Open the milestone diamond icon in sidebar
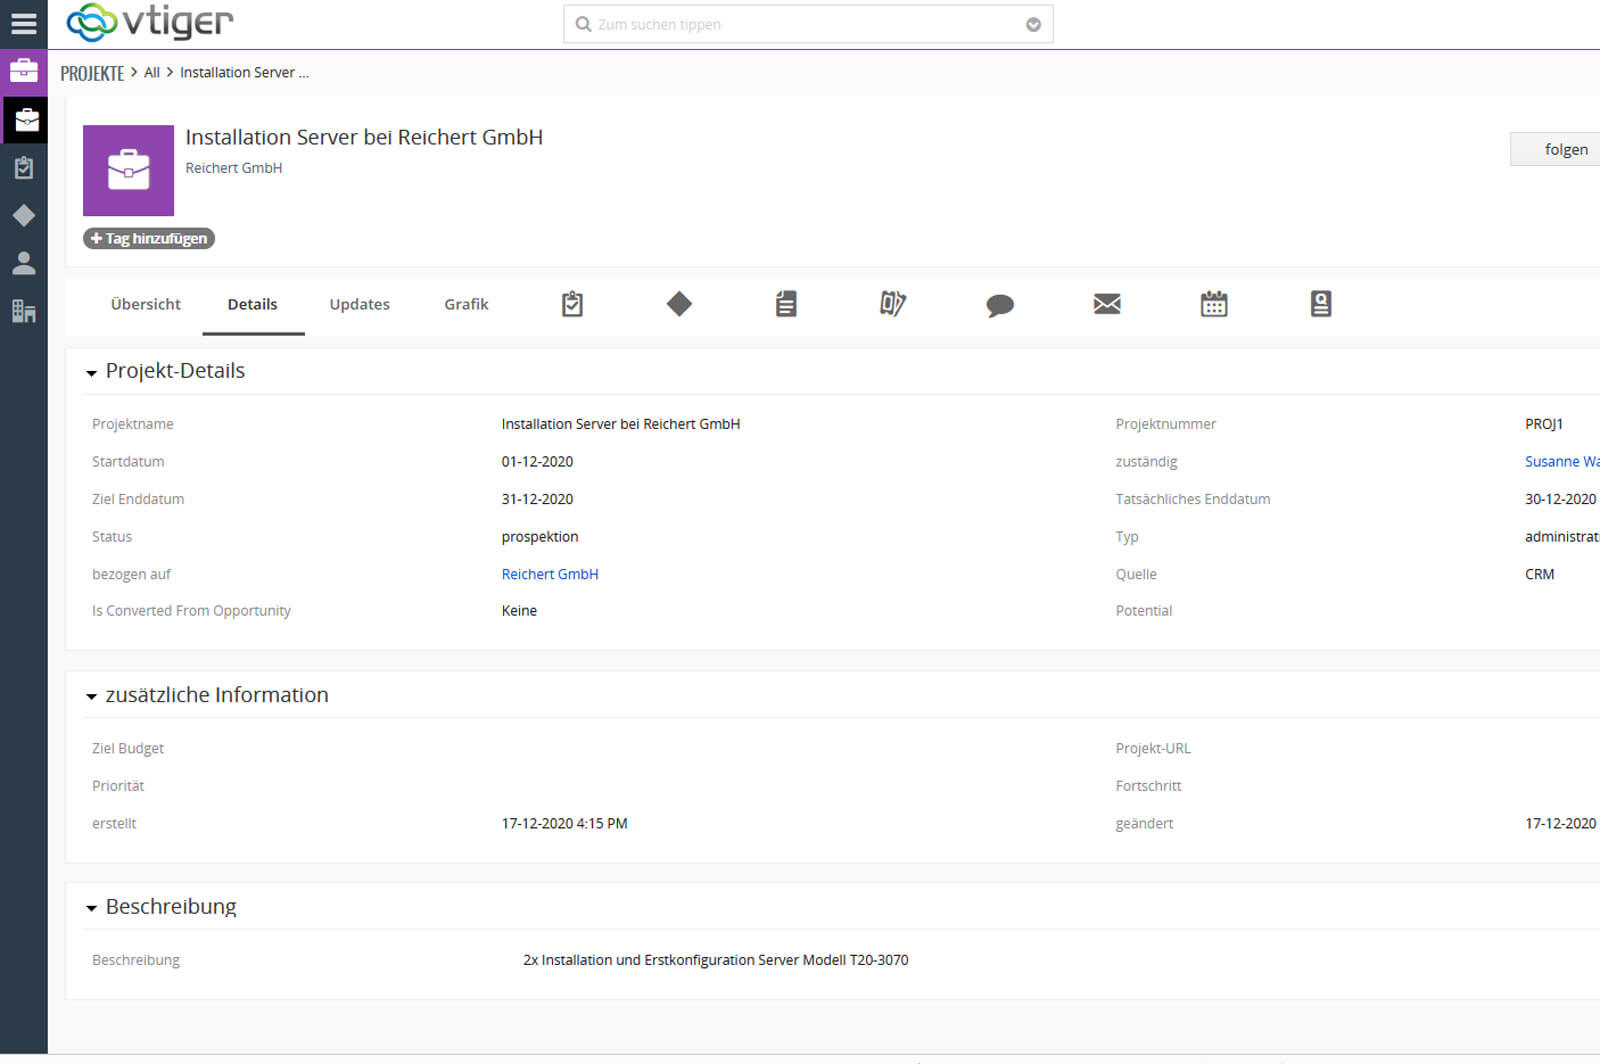This screenshot has height=1064, width=1600. click(24, 216)
